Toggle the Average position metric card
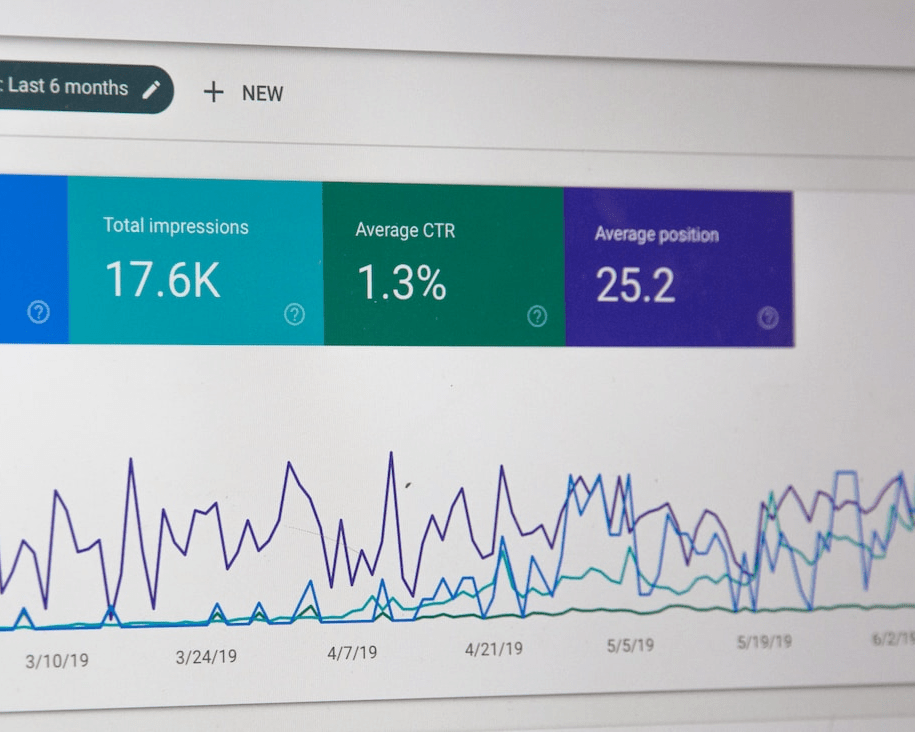 click(x=679, y=268)
